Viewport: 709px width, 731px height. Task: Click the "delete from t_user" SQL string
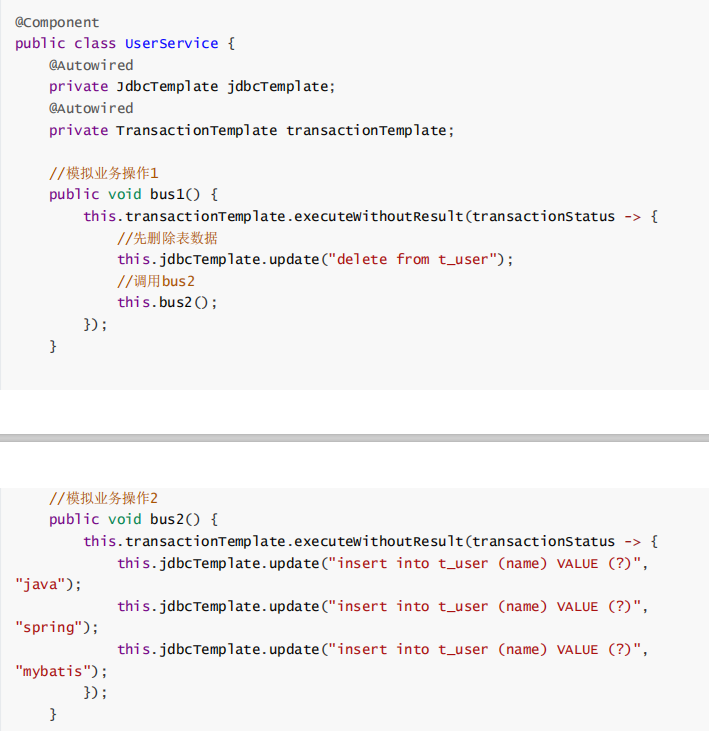pyautogui.click(x=416, y=259)
